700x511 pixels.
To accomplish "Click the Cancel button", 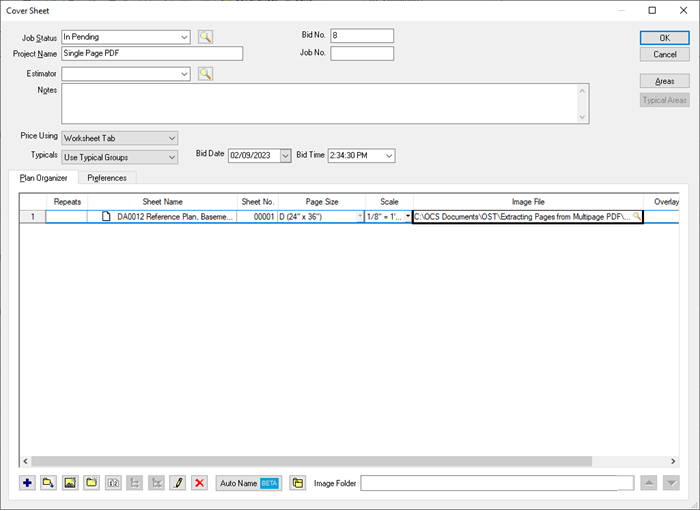I will (x=665, y=54).
